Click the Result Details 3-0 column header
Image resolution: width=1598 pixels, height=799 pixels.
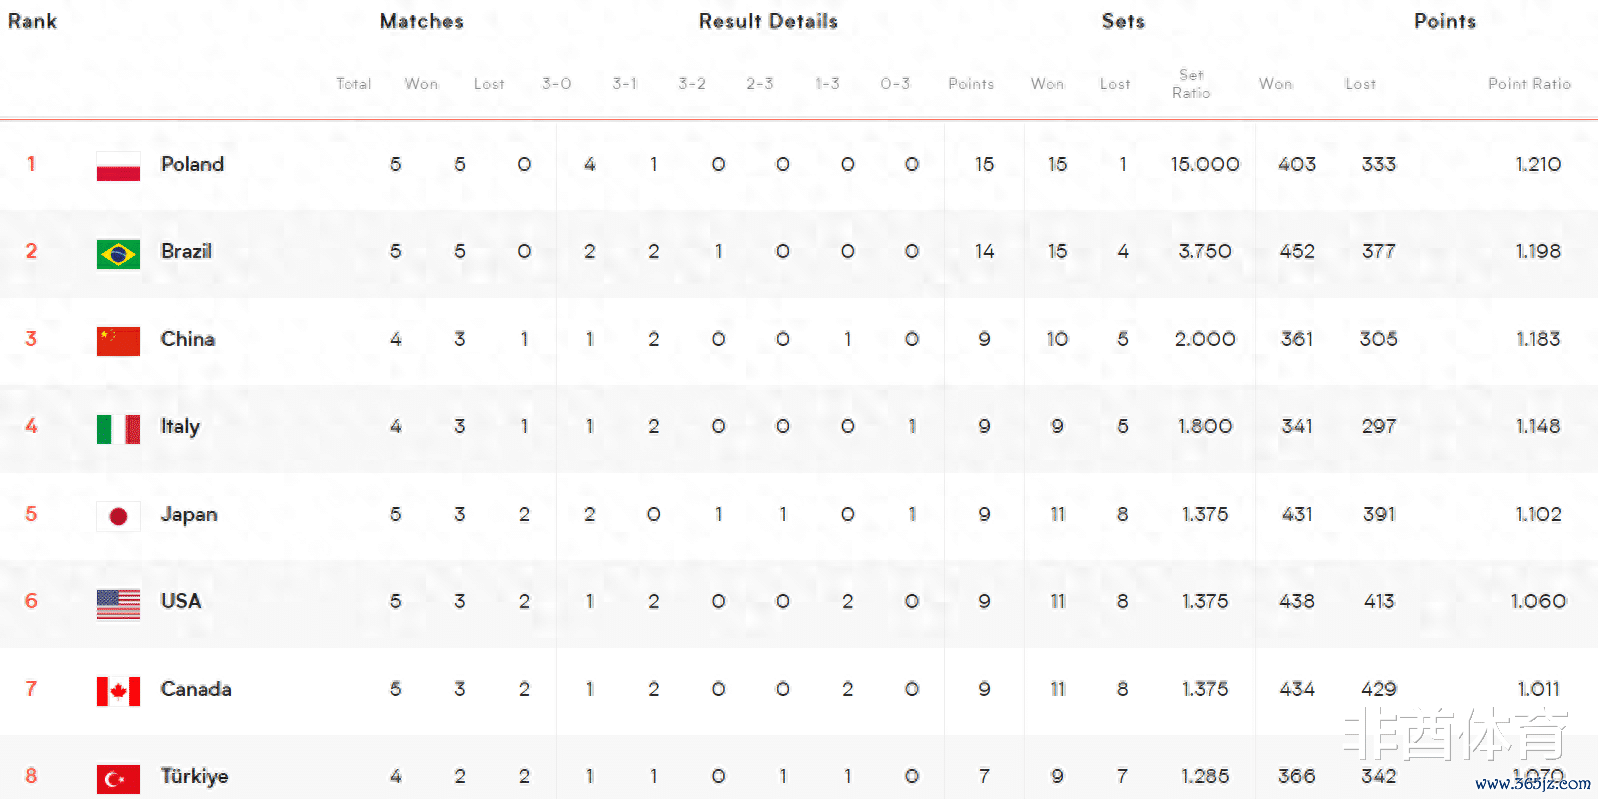(556, 84)
